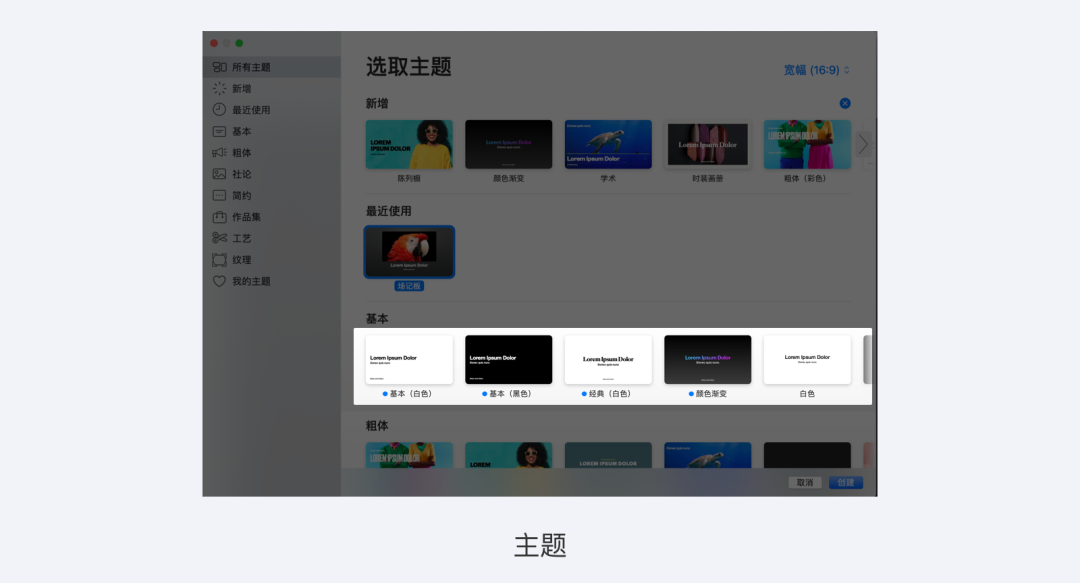Choose the 陈列橱 theme thumbnail
This screenshot has height=583, width=1080.
[409, 144]
